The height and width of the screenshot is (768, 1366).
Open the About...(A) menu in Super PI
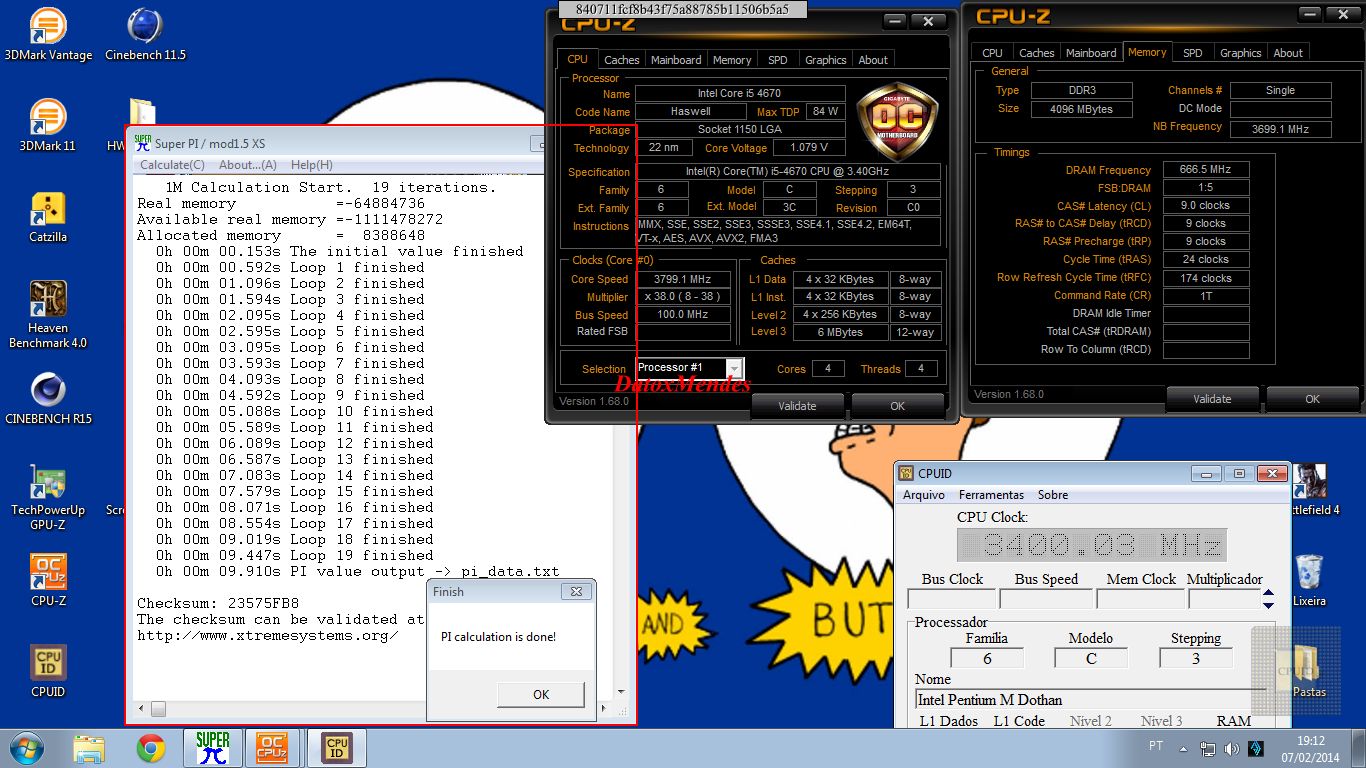248,165
